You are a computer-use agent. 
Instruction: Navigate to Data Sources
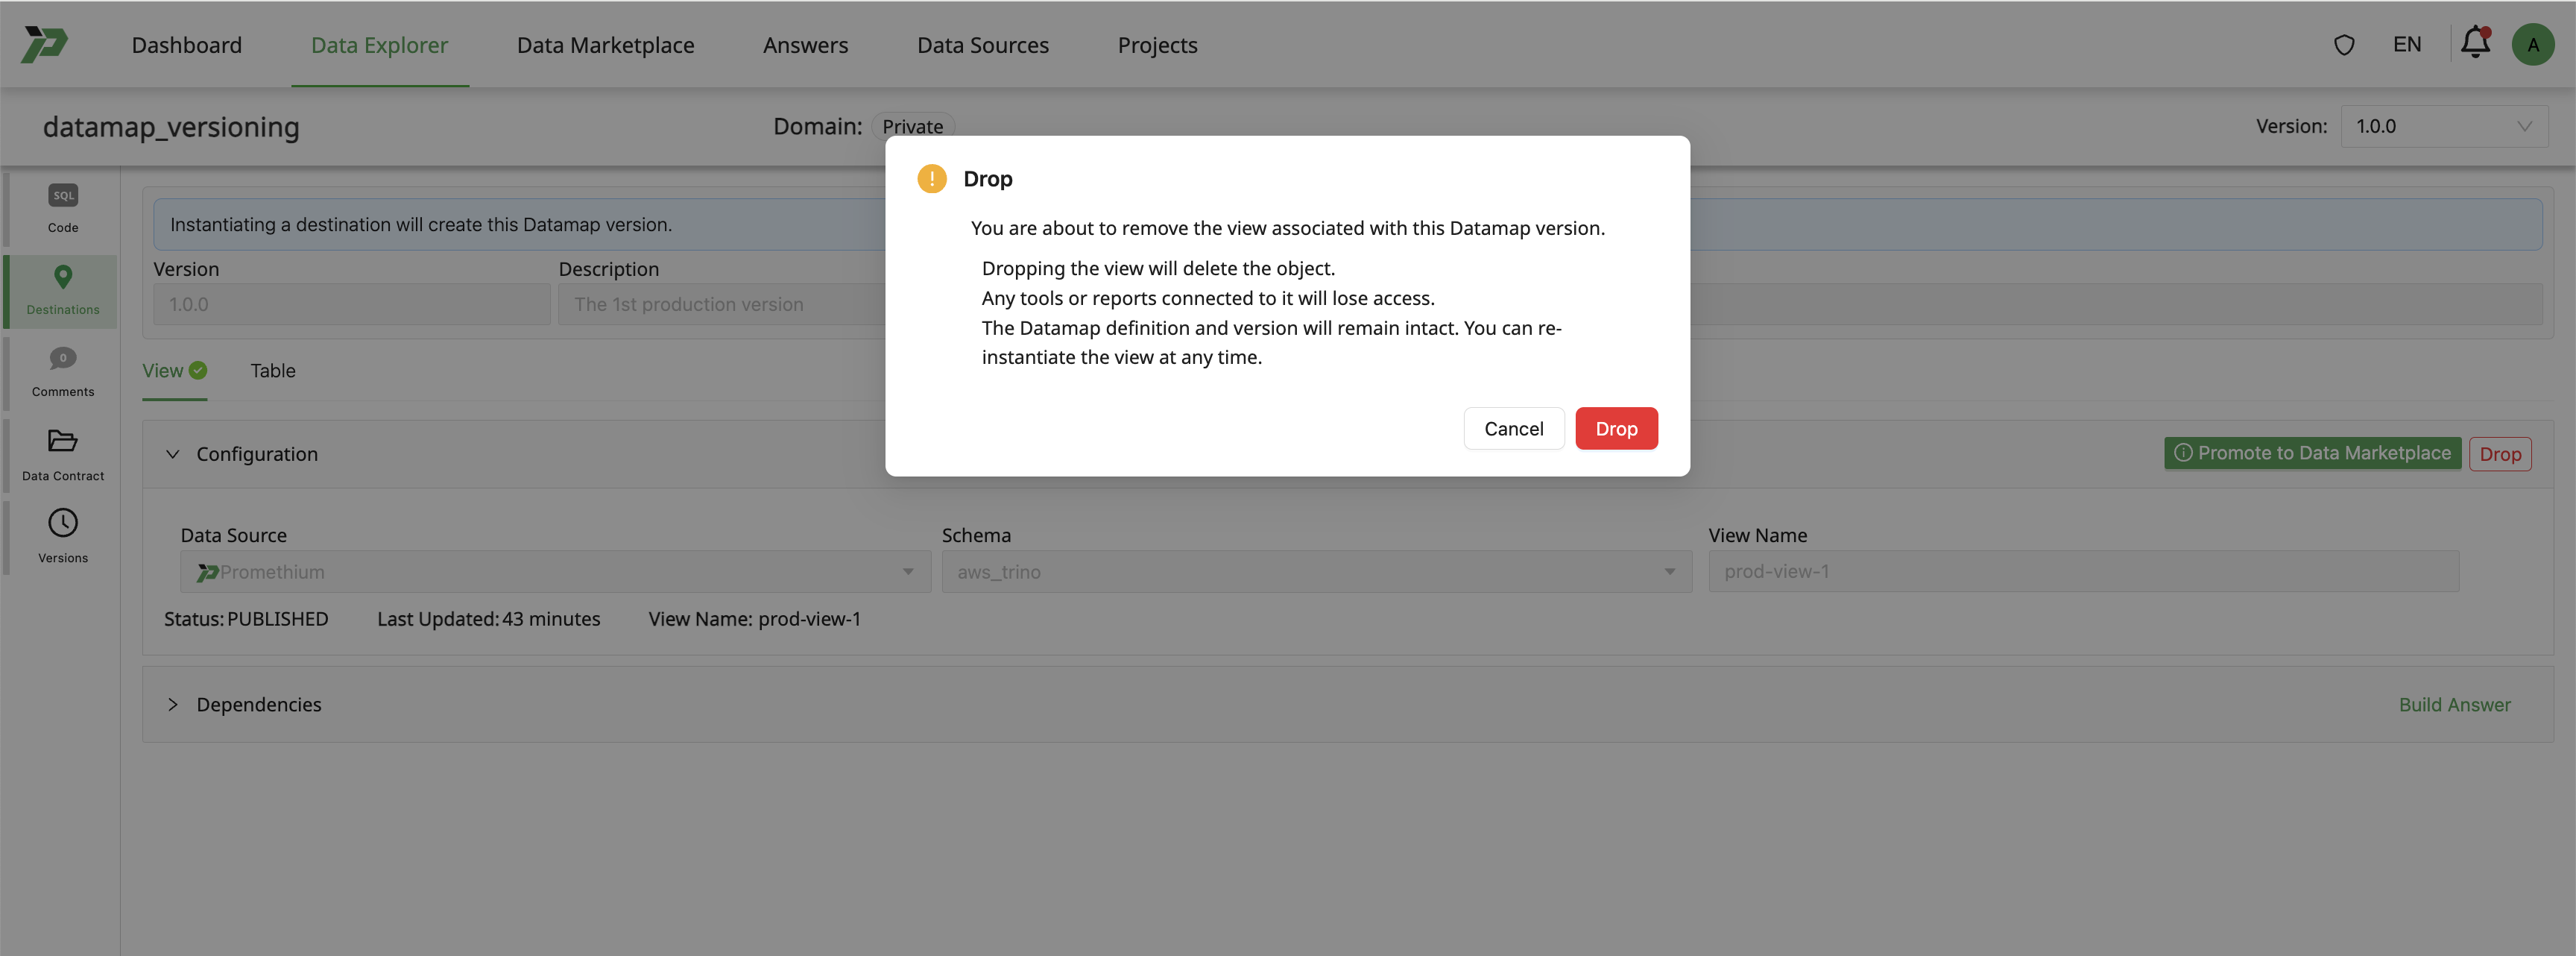point(983,44)
